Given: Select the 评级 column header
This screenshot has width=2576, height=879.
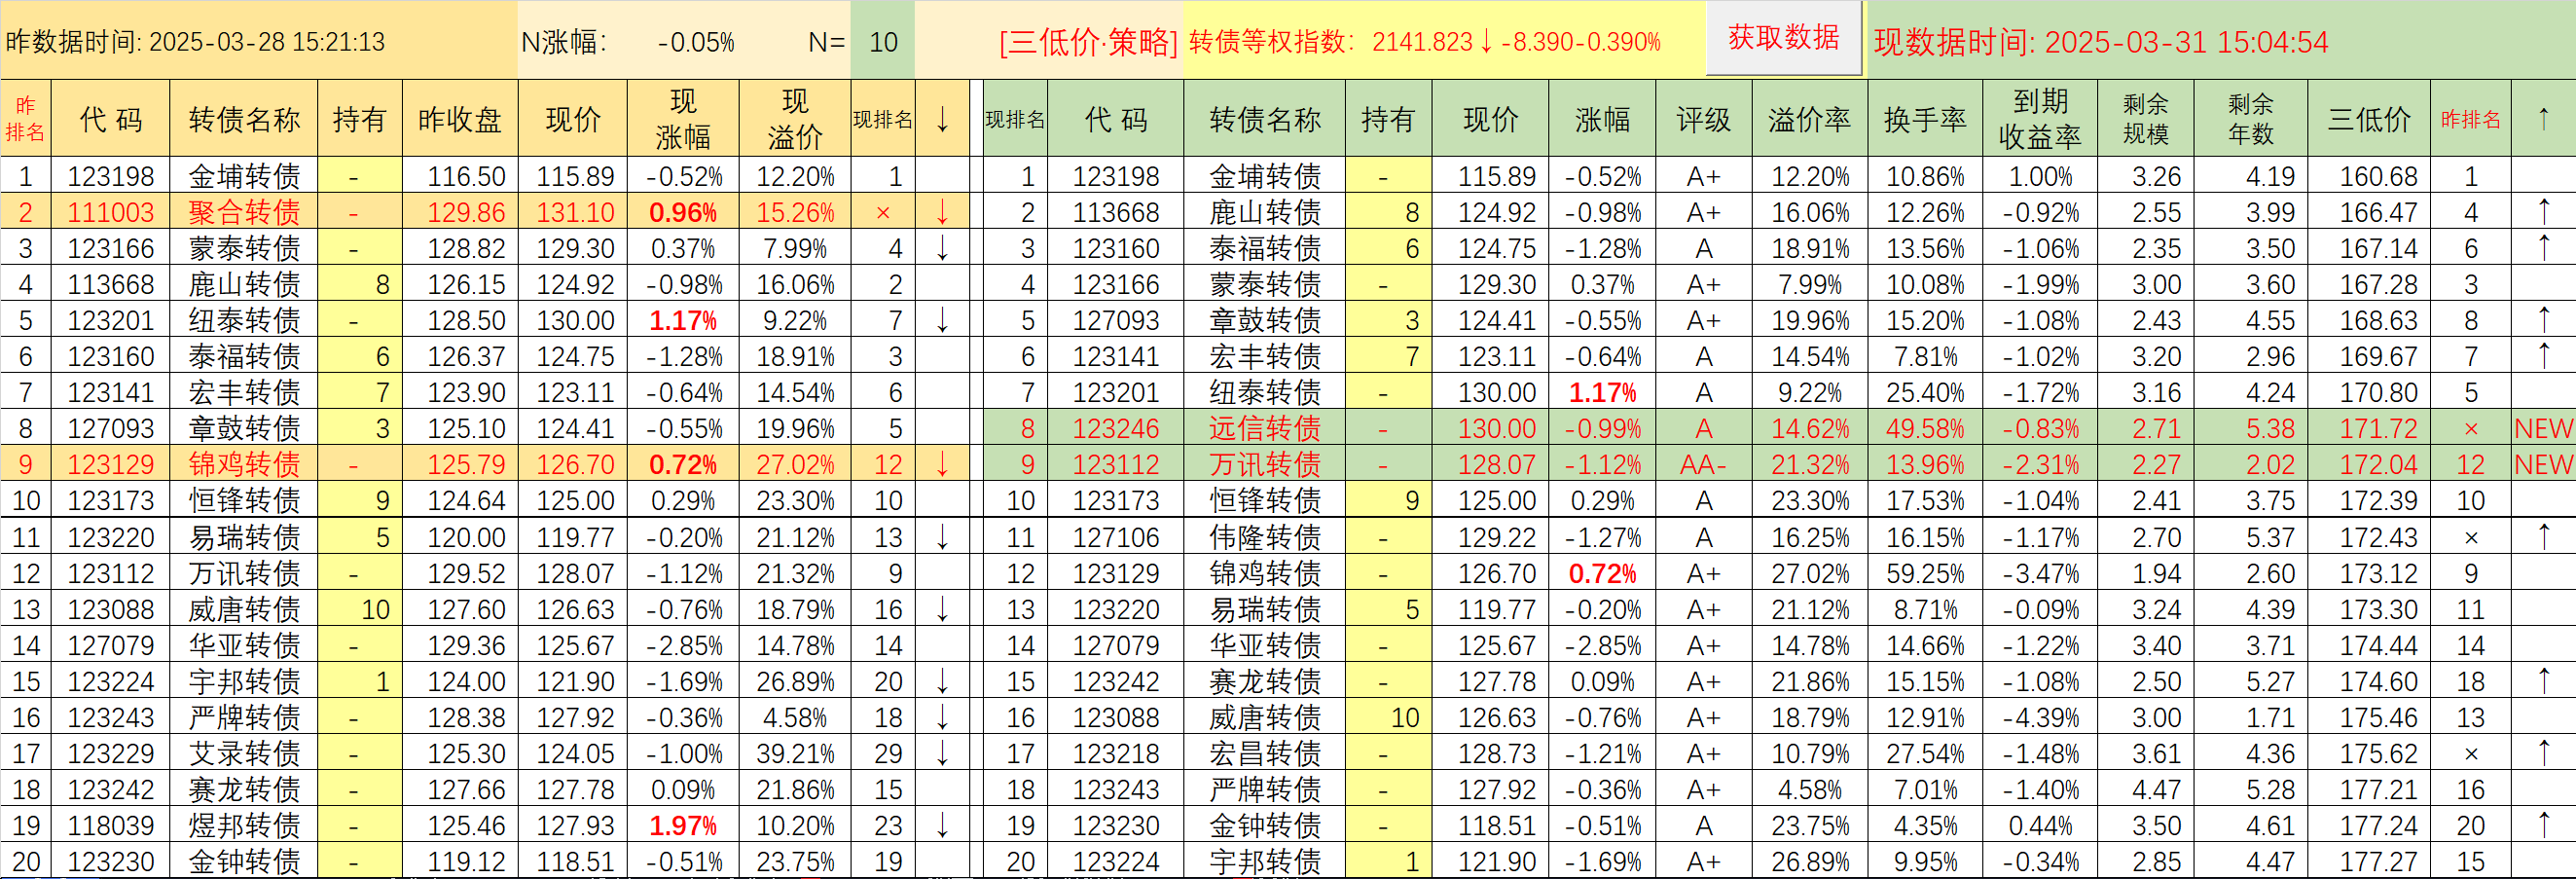Looking at the screenshot, I should (1703, 119).
